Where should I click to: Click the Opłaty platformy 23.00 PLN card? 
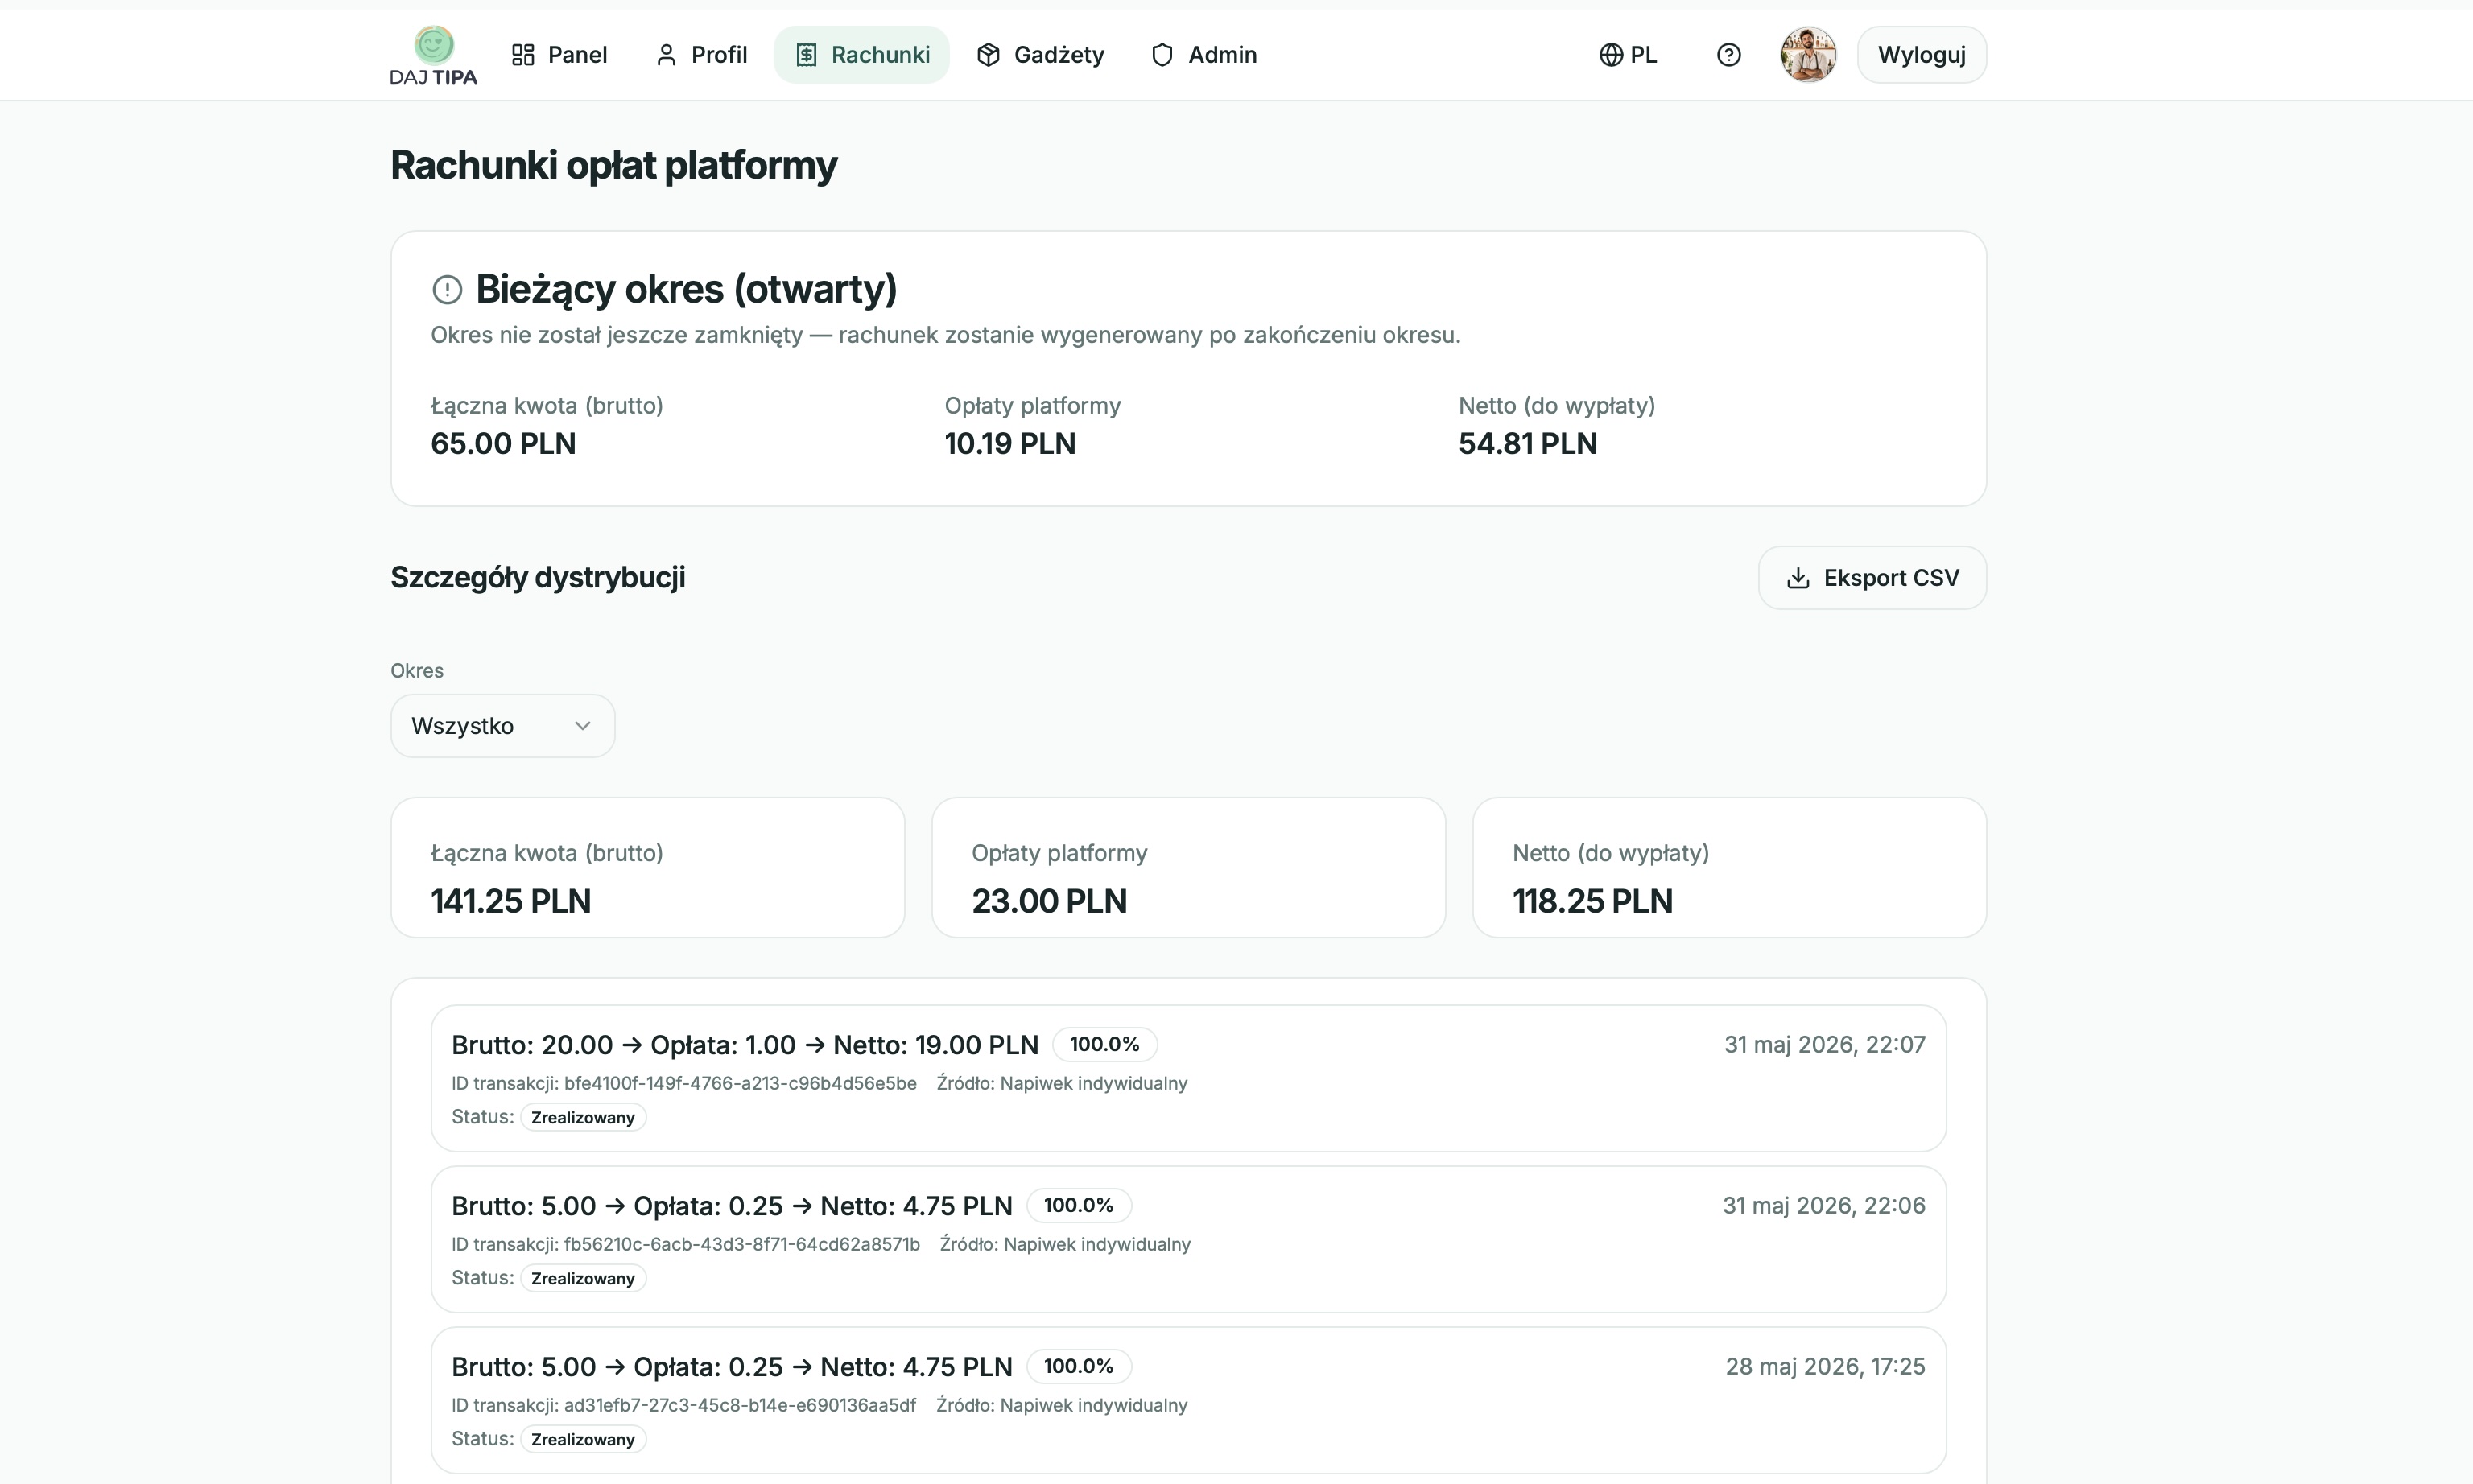[1188, 867]
